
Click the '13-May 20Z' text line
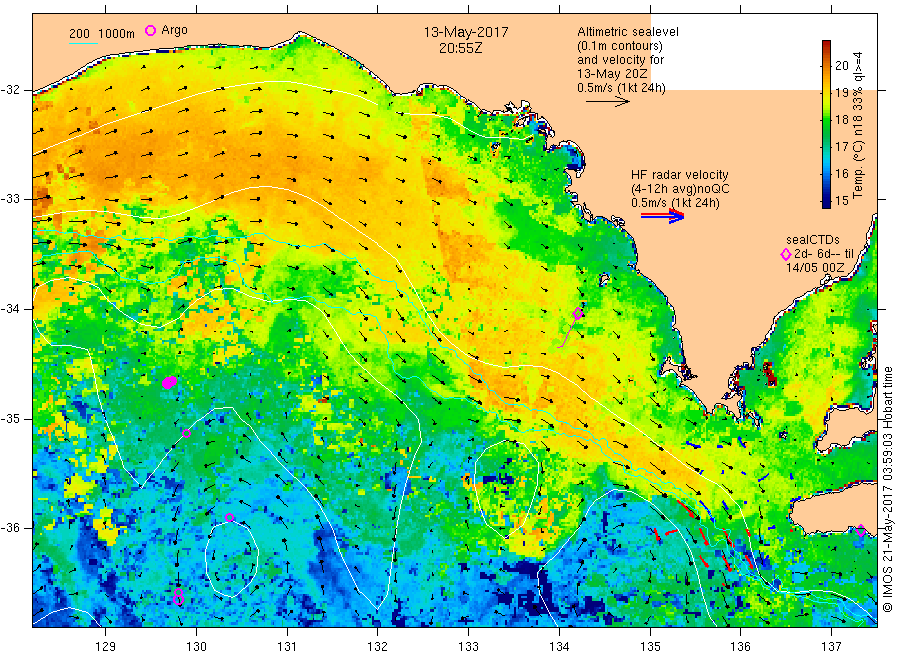(612, 74)
